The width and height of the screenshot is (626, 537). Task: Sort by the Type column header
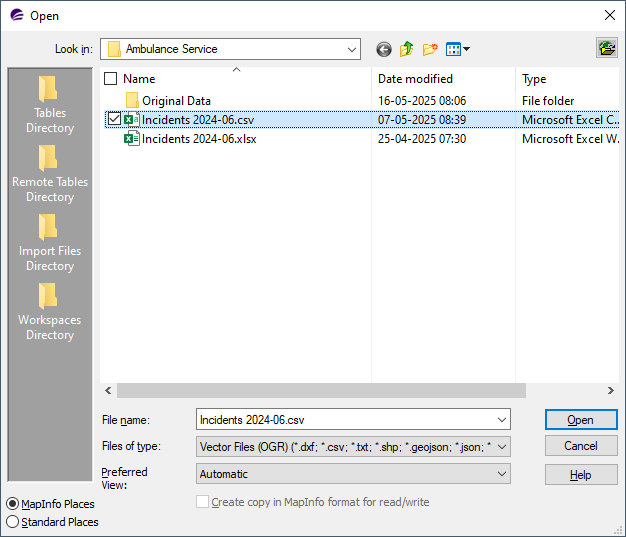point(534,79)
